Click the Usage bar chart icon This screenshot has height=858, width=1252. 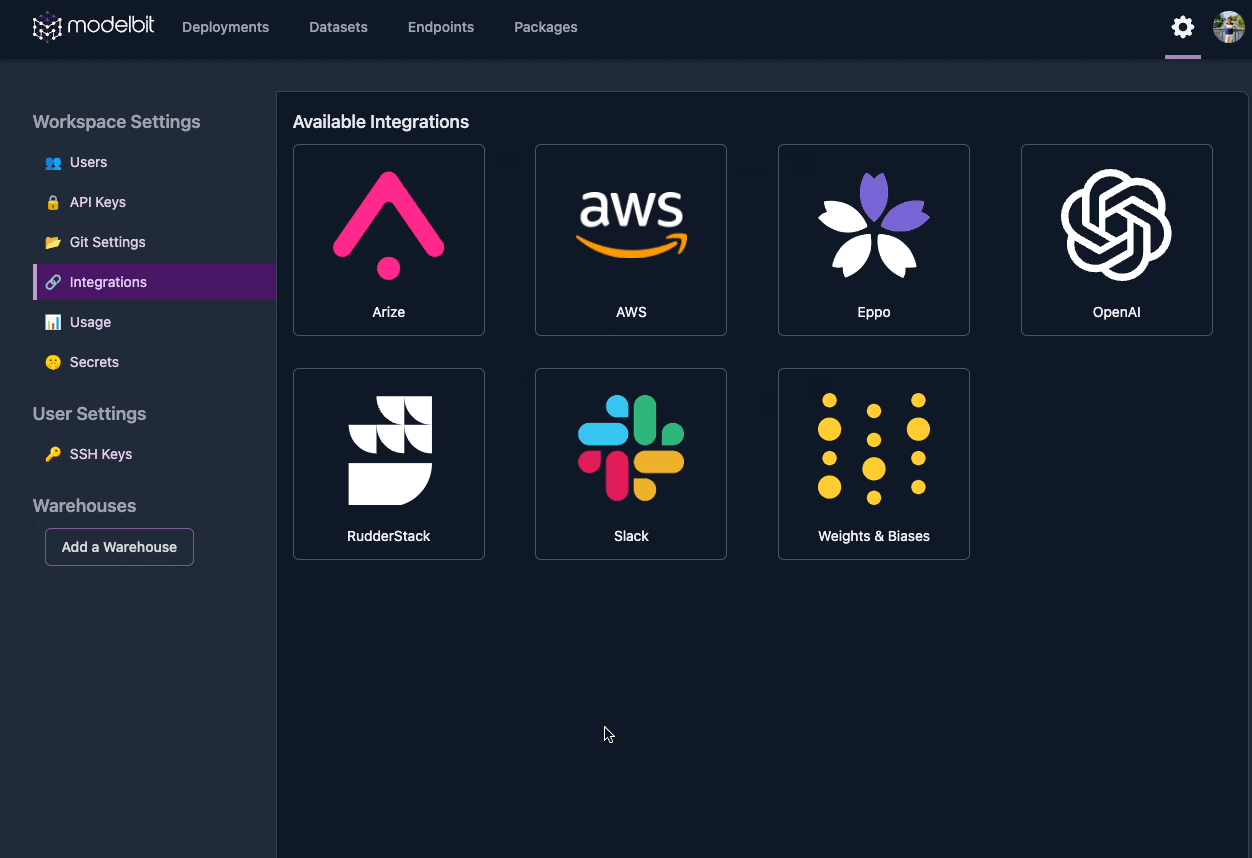53,322
